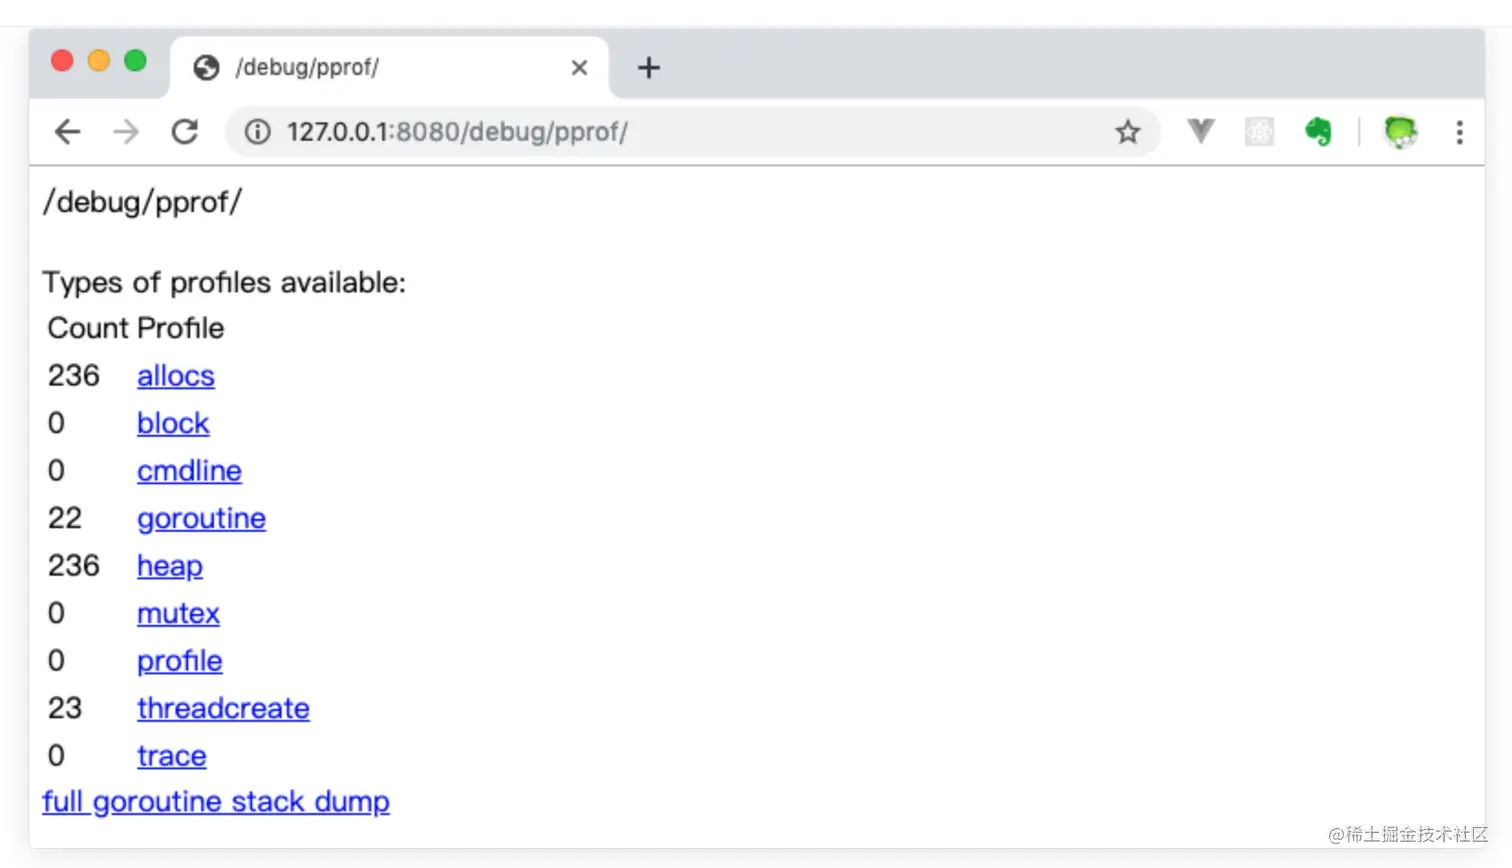Click the "Count Profile" table header
Screen dimensions: 1512x868
(x=136, y=328)
